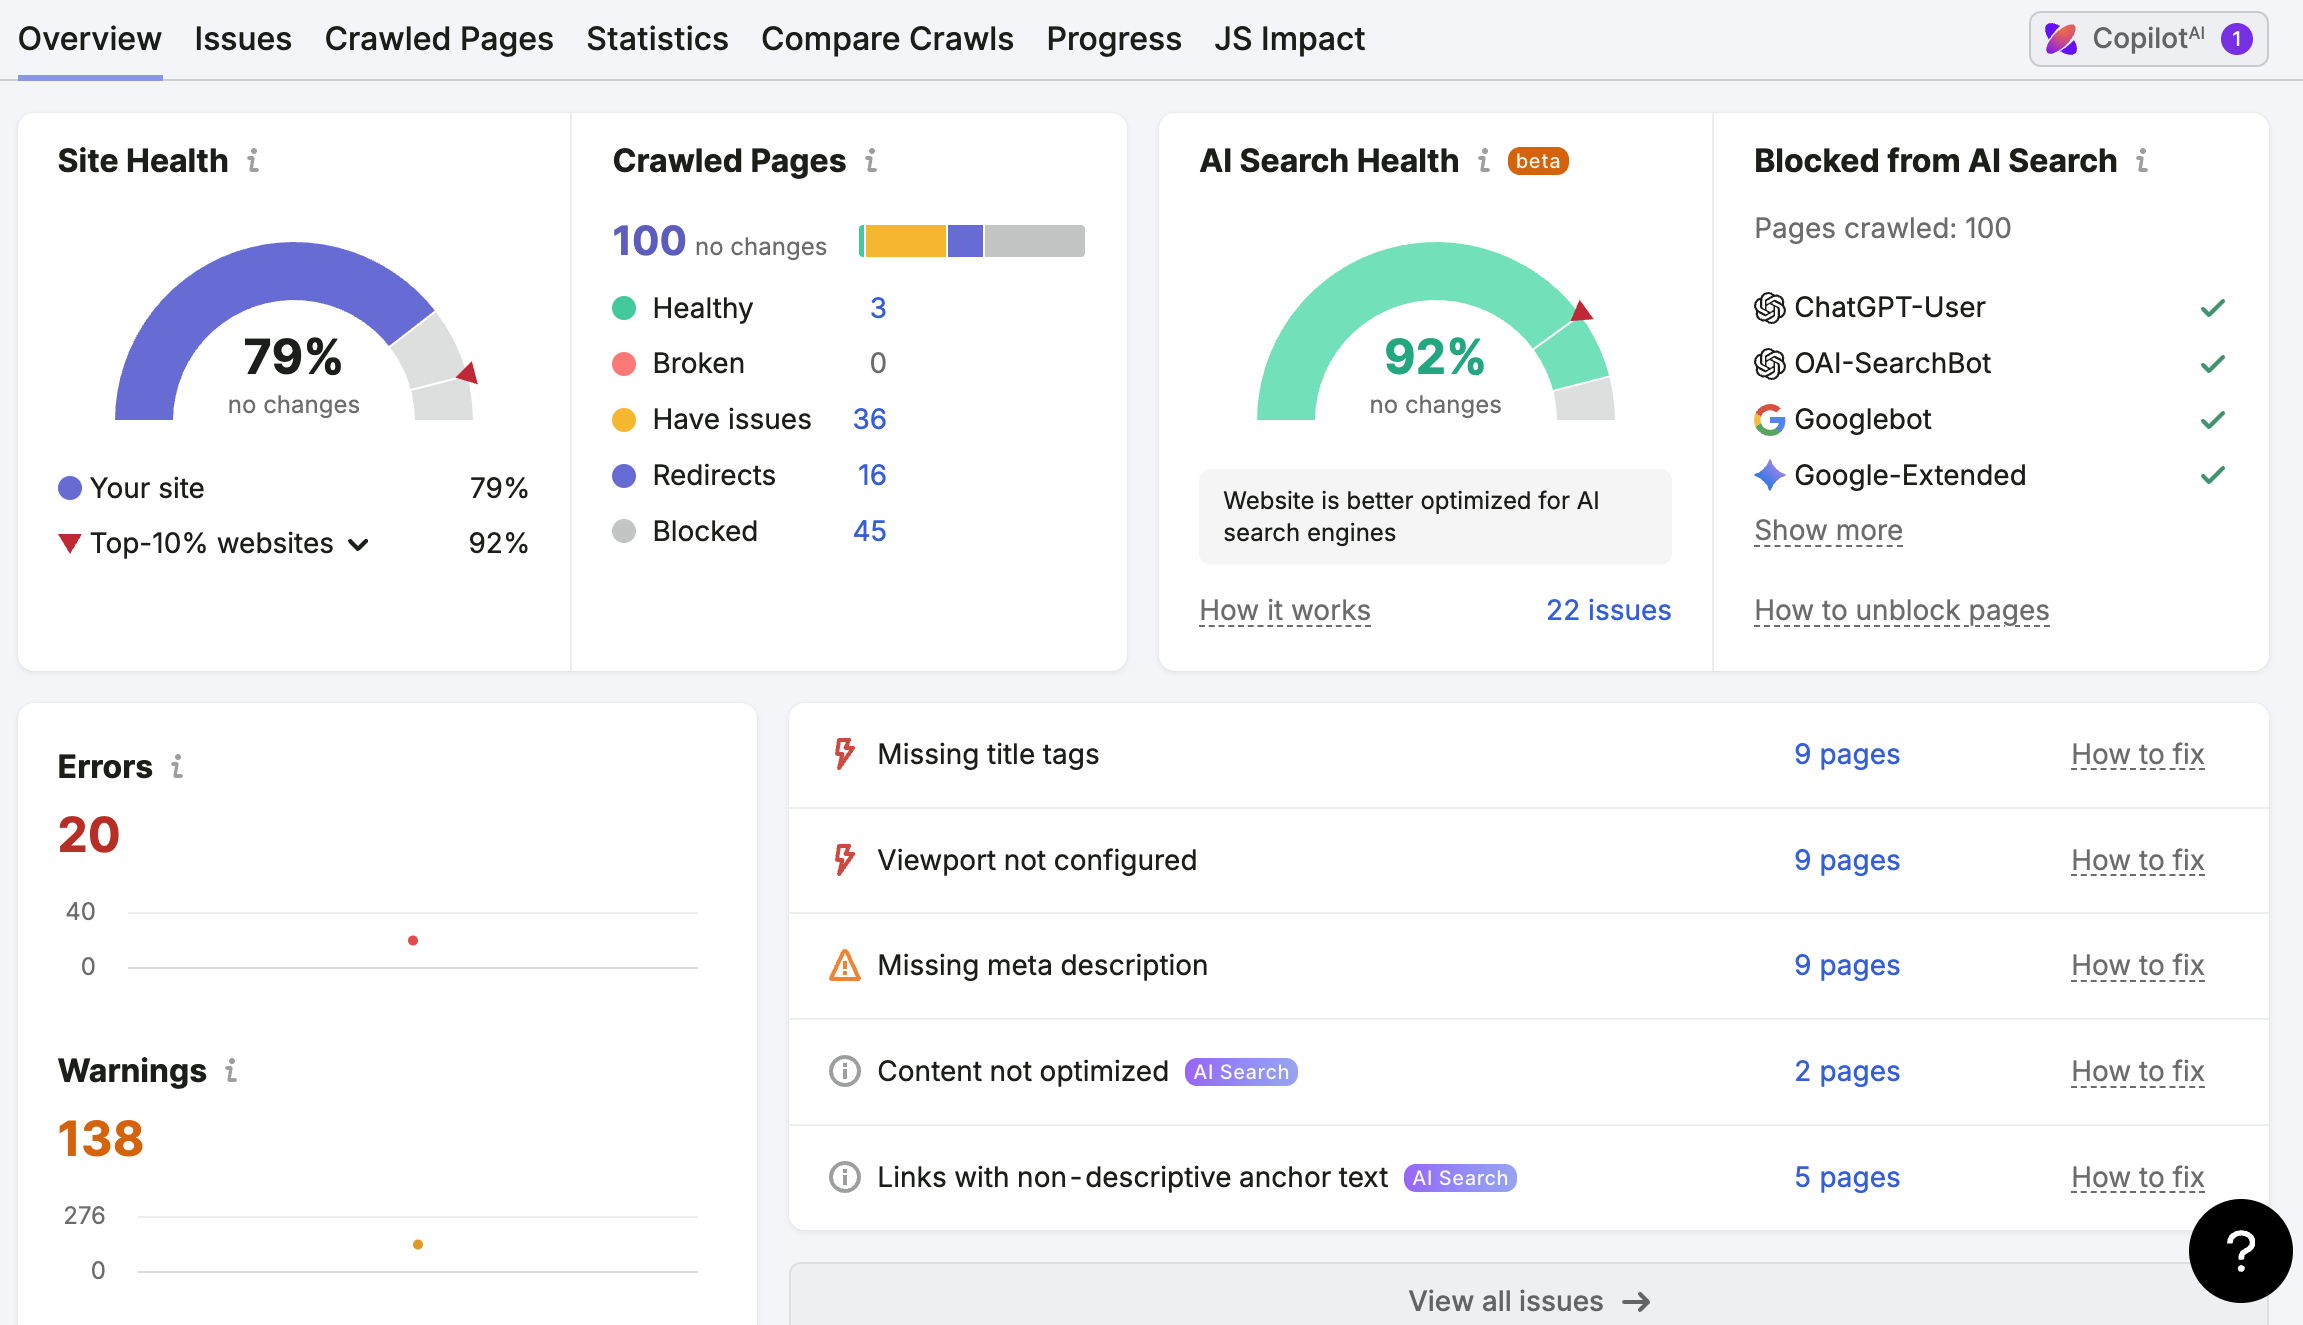Open How to fix for Viewport not configured
Viewport: 2303px width, 1325px height.
[2138, 860]
